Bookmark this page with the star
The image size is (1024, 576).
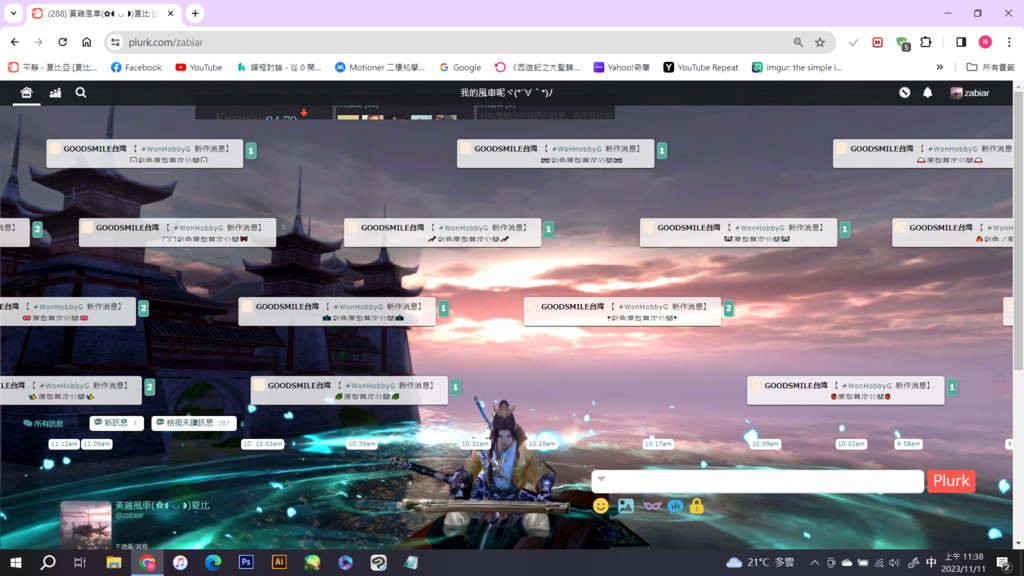click(x=820, y=42)
